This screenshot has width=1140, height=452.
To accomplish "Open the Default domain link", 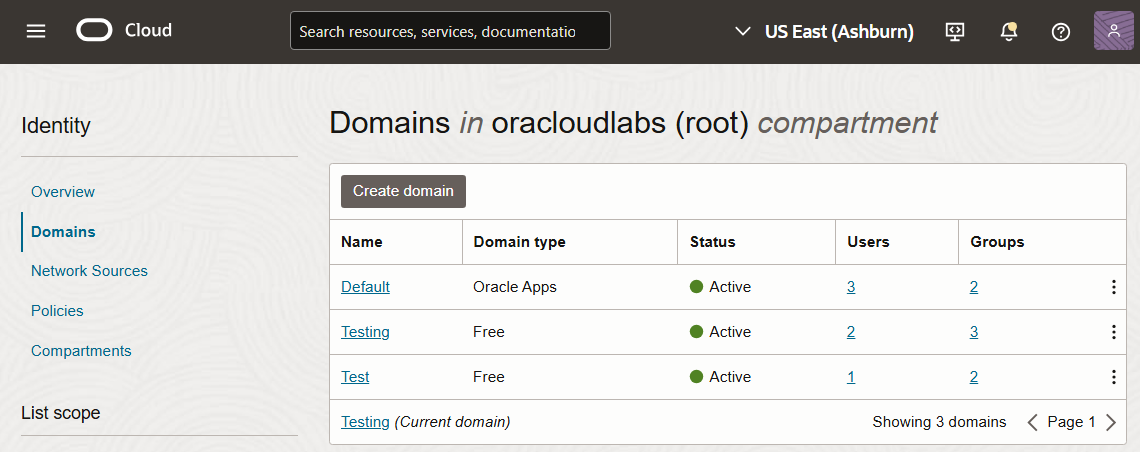I will click(365, 287).
